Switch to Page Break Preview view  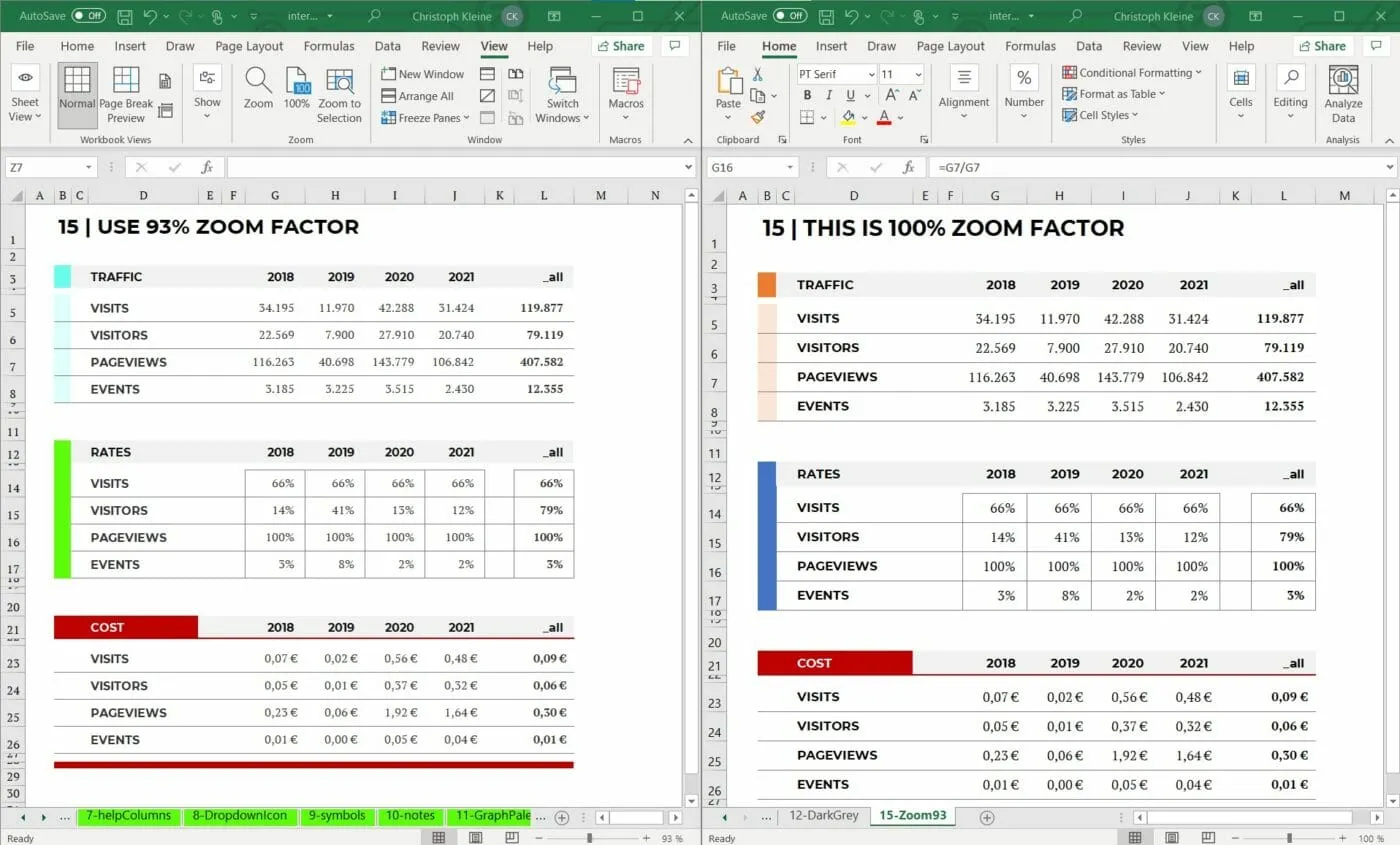[125, 94]
